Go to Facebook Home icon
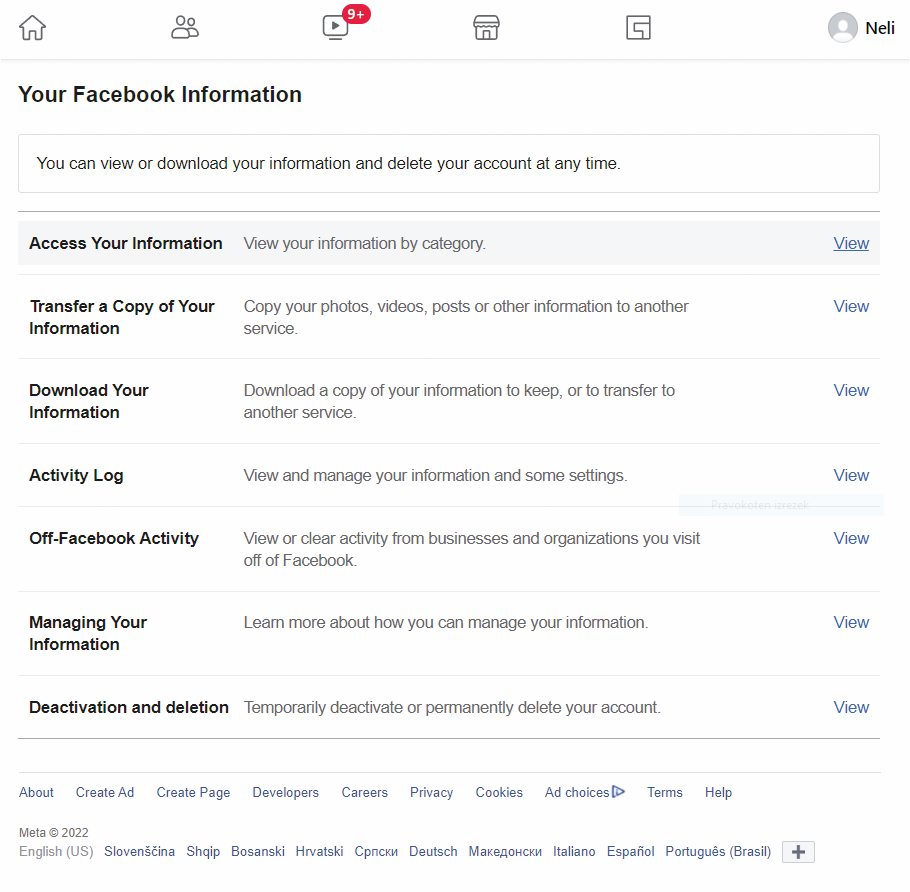The height and width of the screenshot is (892, 910). tap(32, 27)
